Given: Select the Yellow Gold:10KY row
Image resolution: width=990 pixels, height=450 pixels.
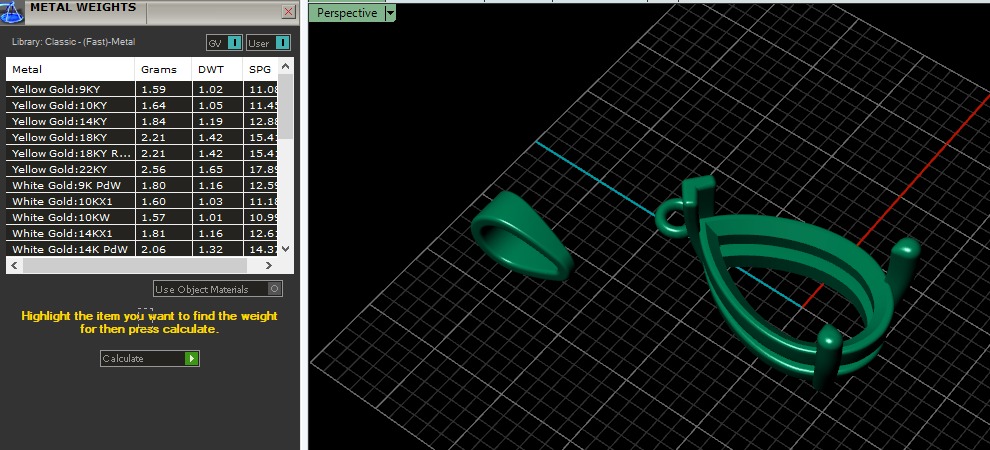Looking at the screenshot, I should pyautogui.click(x=141, y=105).
